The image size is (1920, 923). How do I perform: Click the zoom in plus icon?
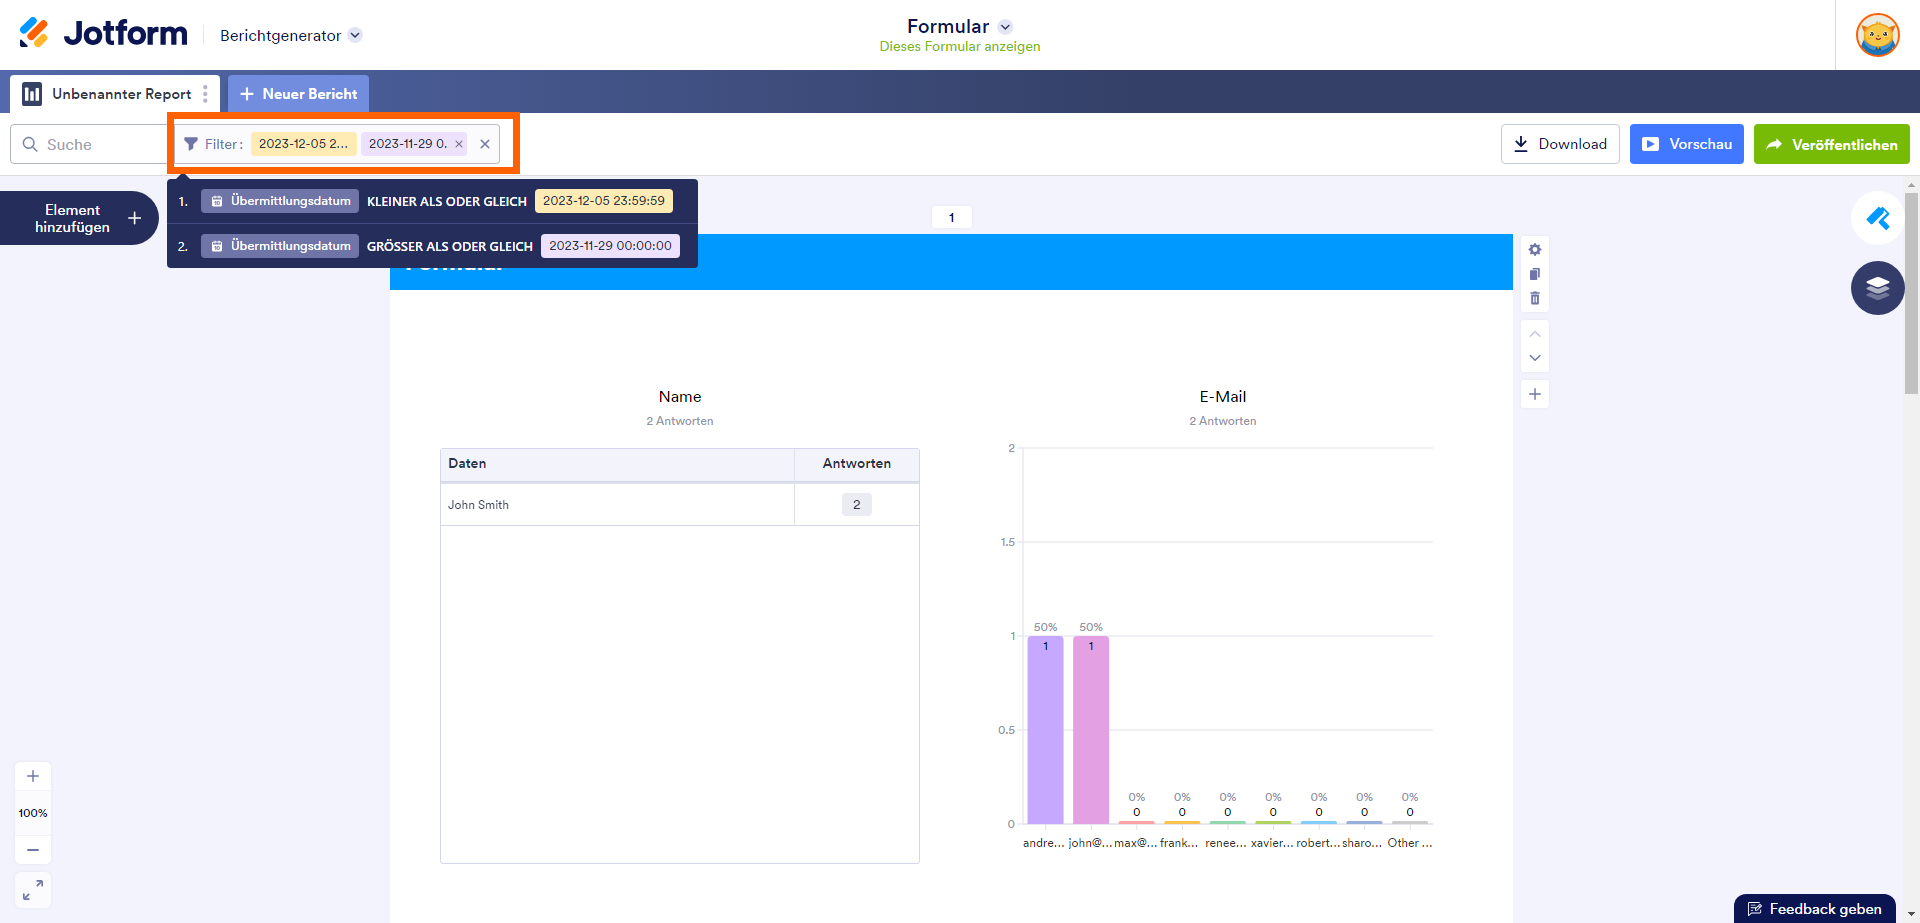(33, 776)
